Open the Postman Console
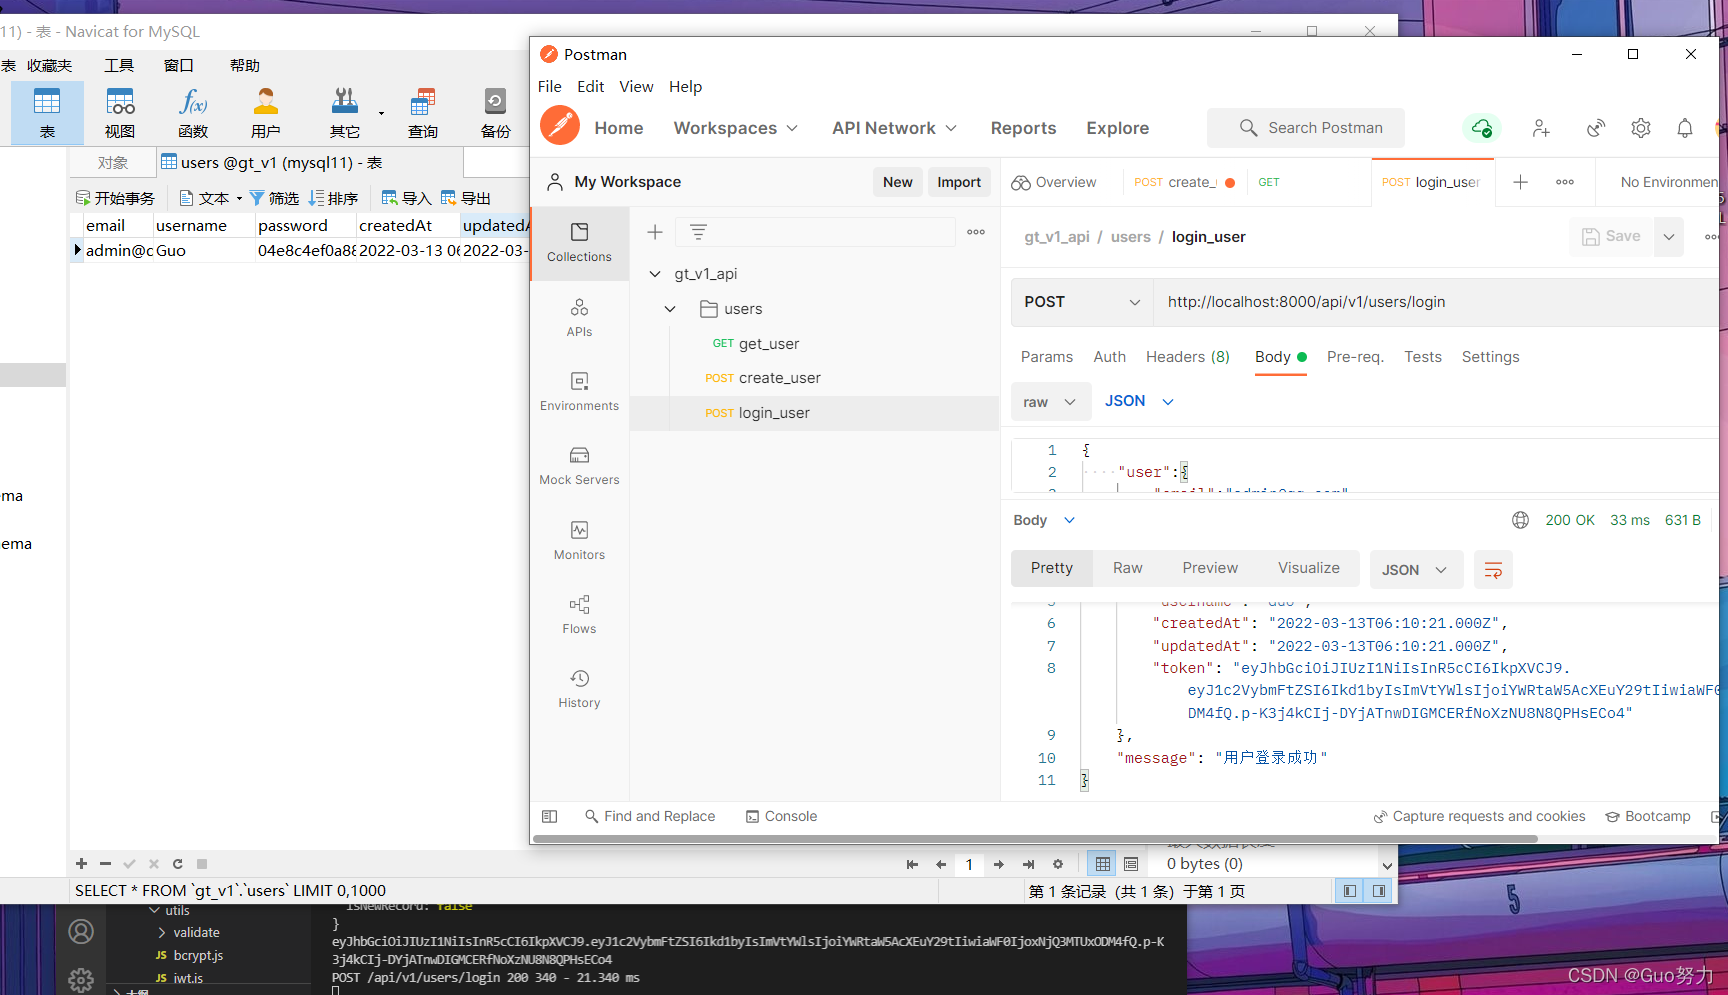 [781, 816]
